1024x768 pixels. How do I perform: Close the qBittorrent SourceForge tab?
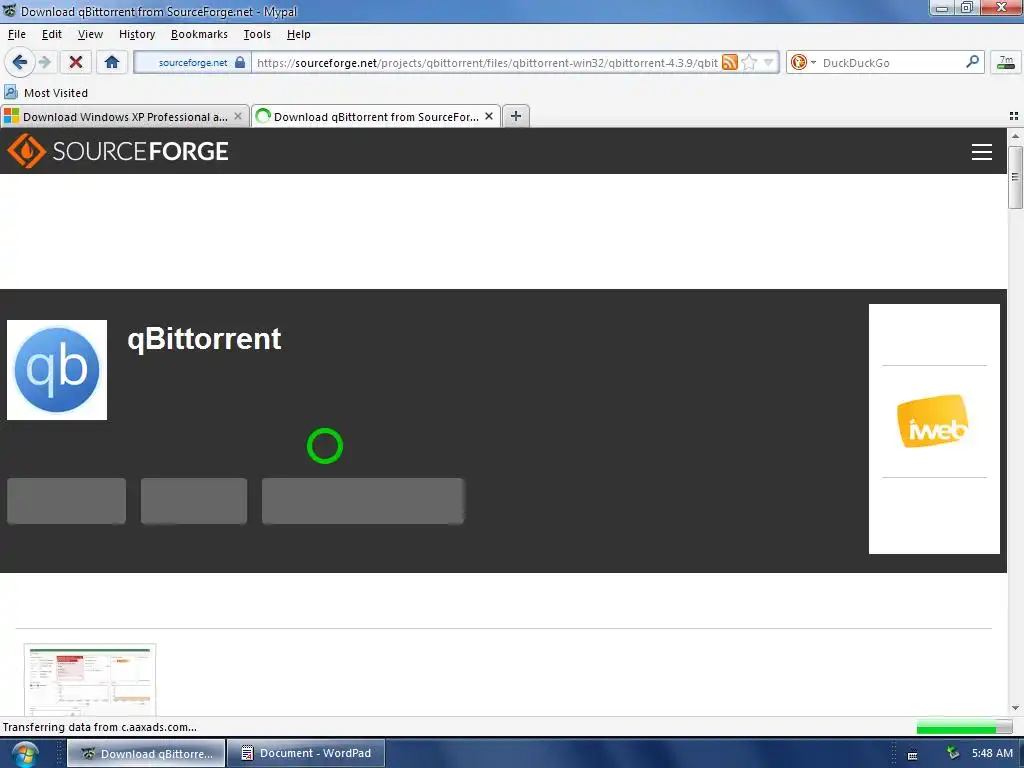pyautogui.click(x=488, y=116)
